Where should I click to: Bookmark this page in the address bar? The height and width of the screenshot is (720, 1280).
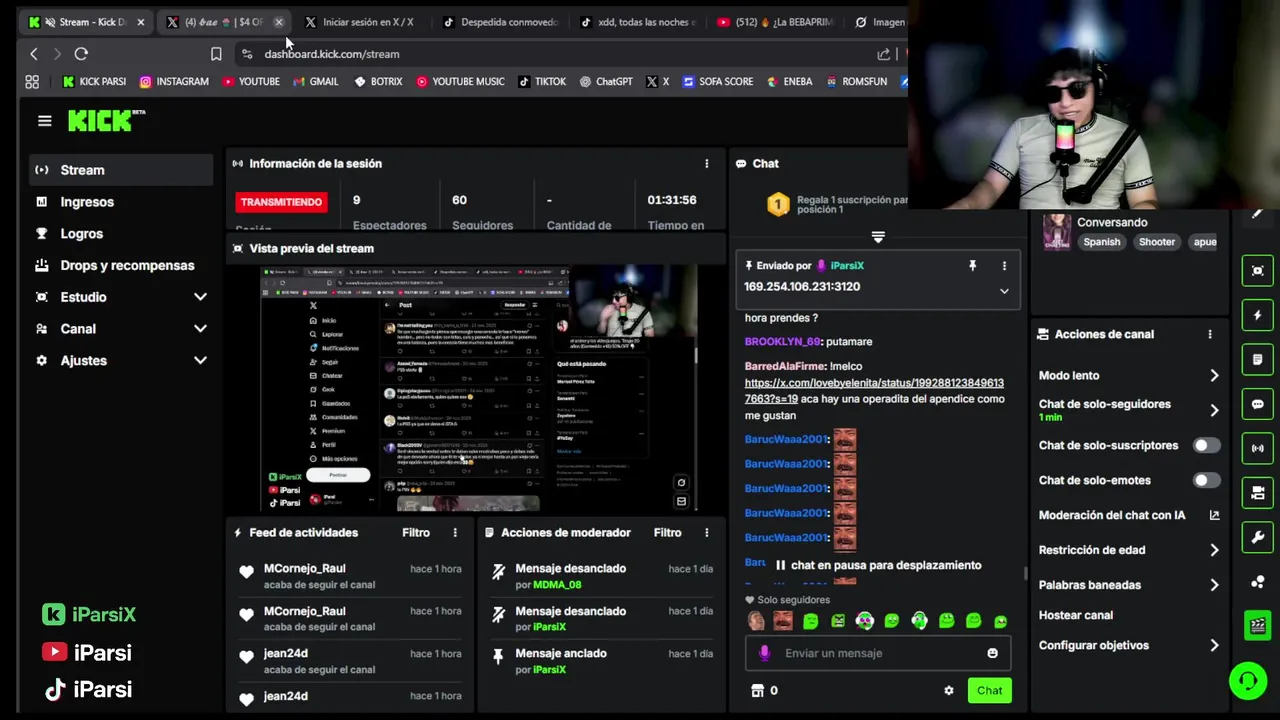point(216,54)
